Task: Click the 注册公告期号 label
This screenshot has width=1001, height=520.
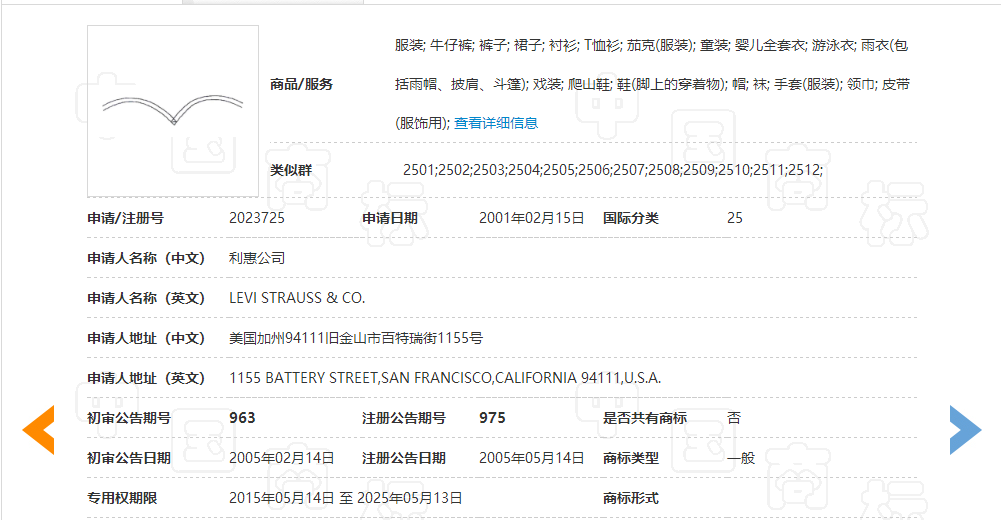Action: 403,418
